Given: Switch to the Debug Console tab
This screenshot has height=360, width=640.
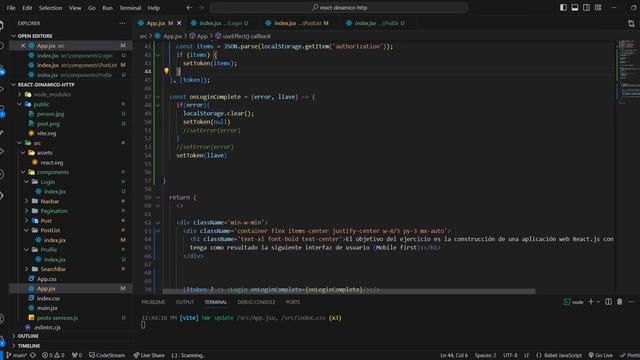Looking at the screenshot, I should pyautogui.click(x=256, y=302).
